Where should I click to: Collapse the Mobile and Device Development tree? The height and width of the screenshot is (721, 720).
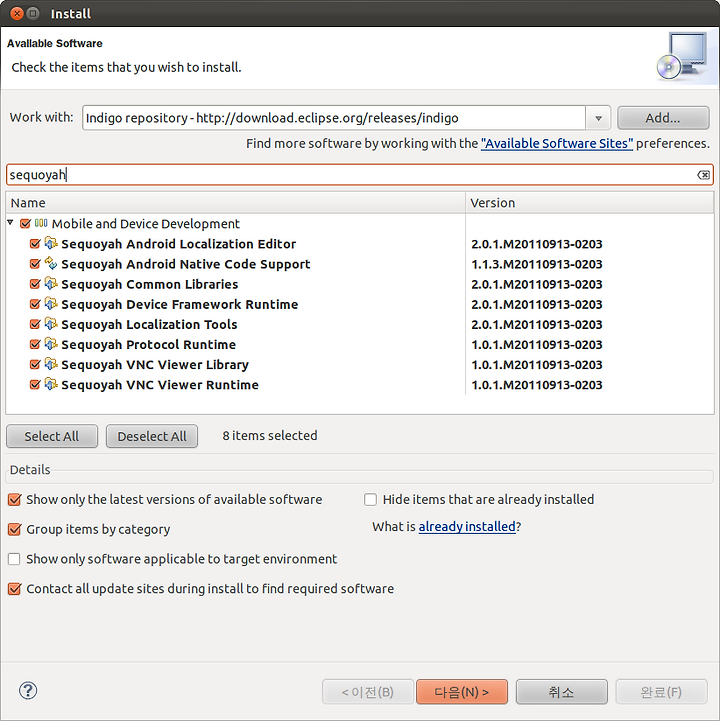(11, 223)
